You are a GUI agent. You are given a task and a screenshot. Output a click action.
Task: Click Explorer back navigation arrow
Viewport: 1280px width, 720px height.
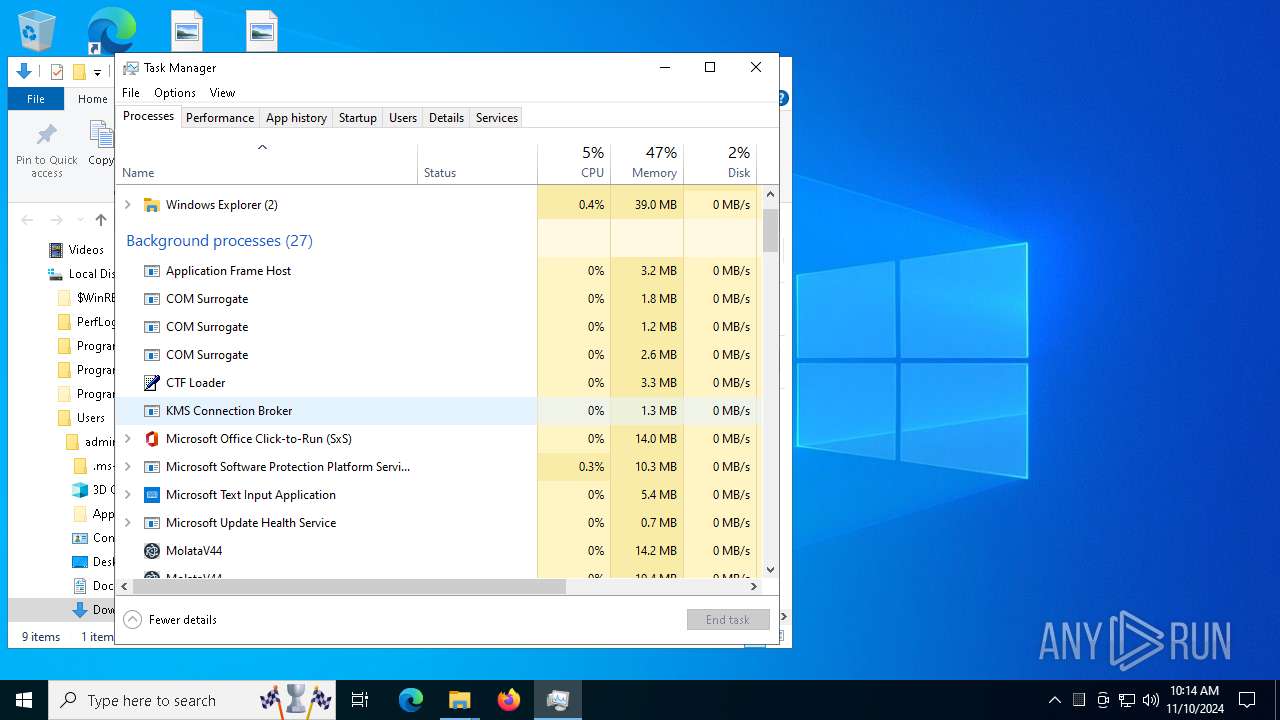click(x=27, y=220)
